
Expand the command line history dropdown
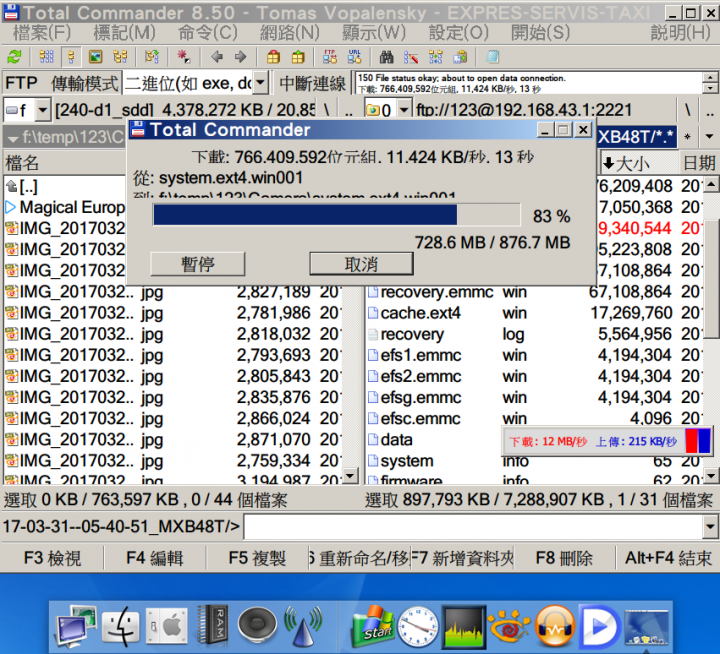point(710,527)
